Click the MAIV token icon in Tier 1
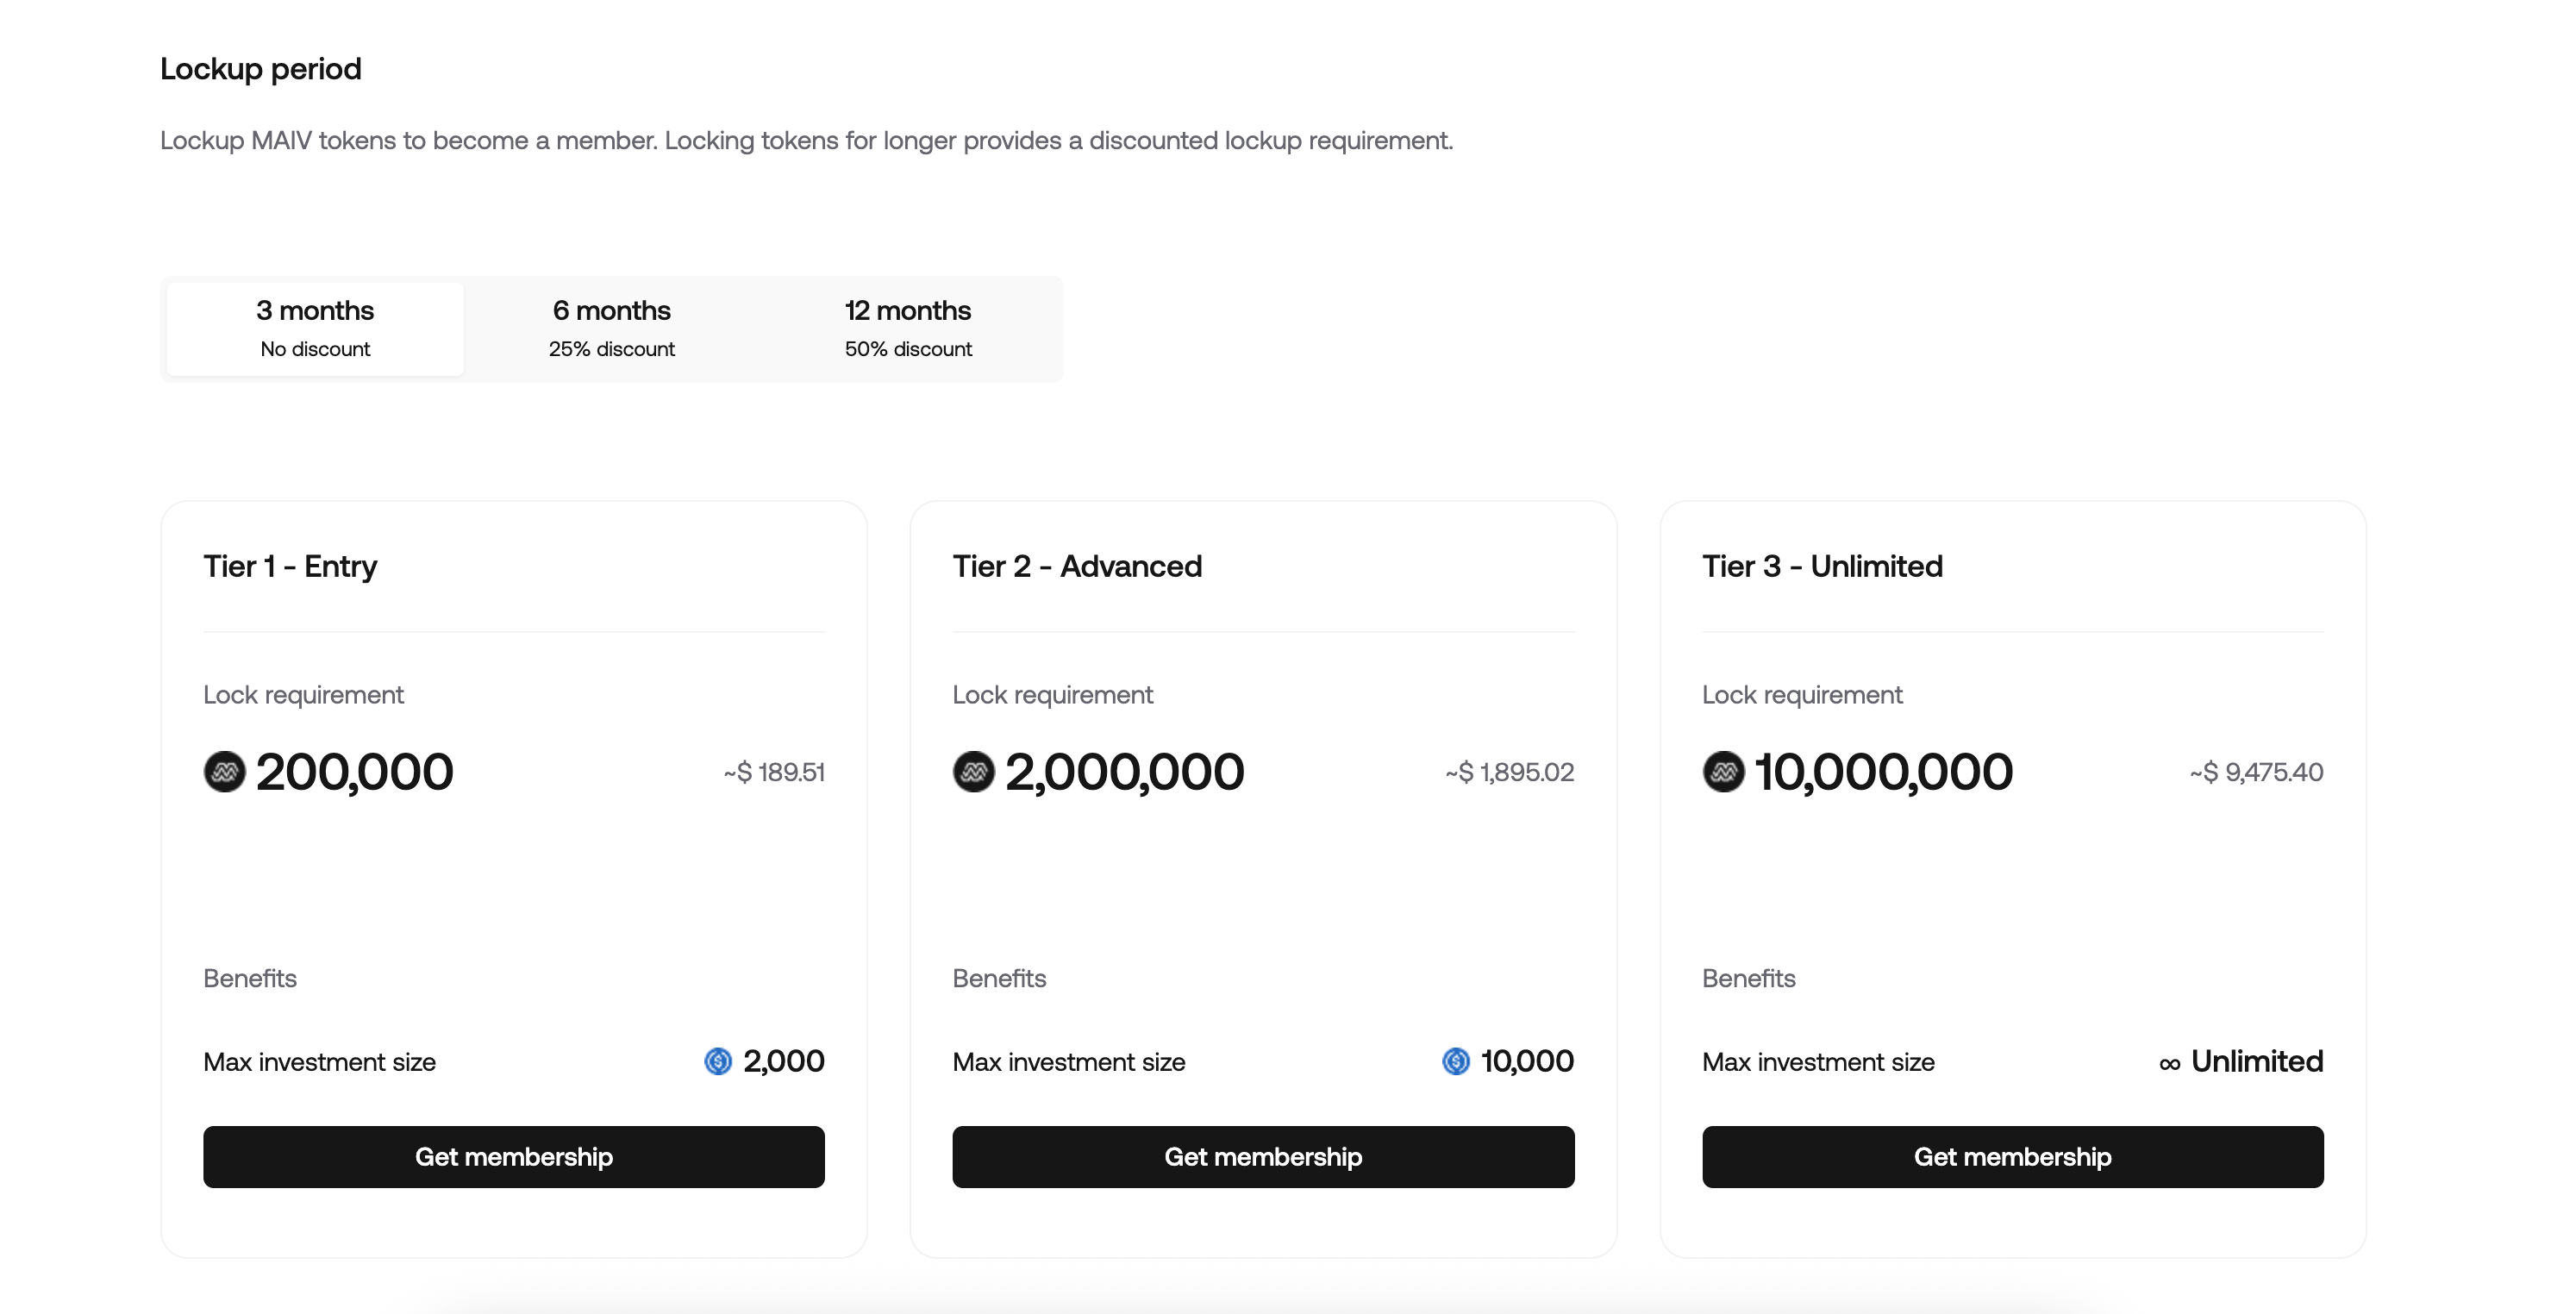 pos(224,772)
